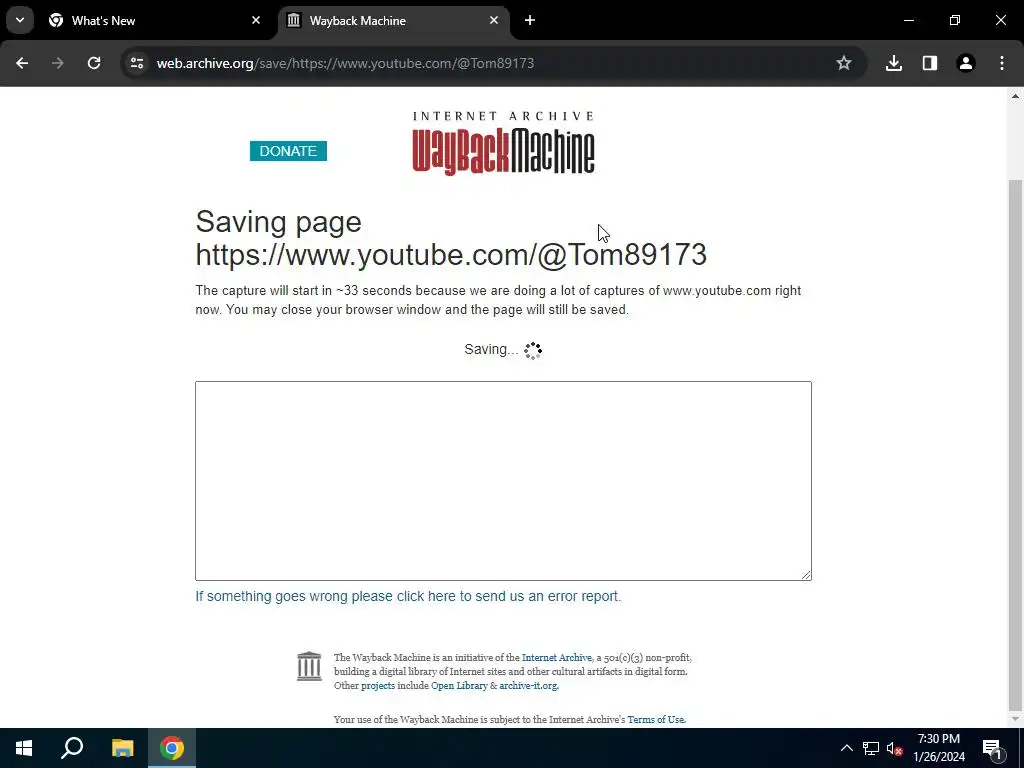Click the Wayback Machine logo

[x=504, y=144]
